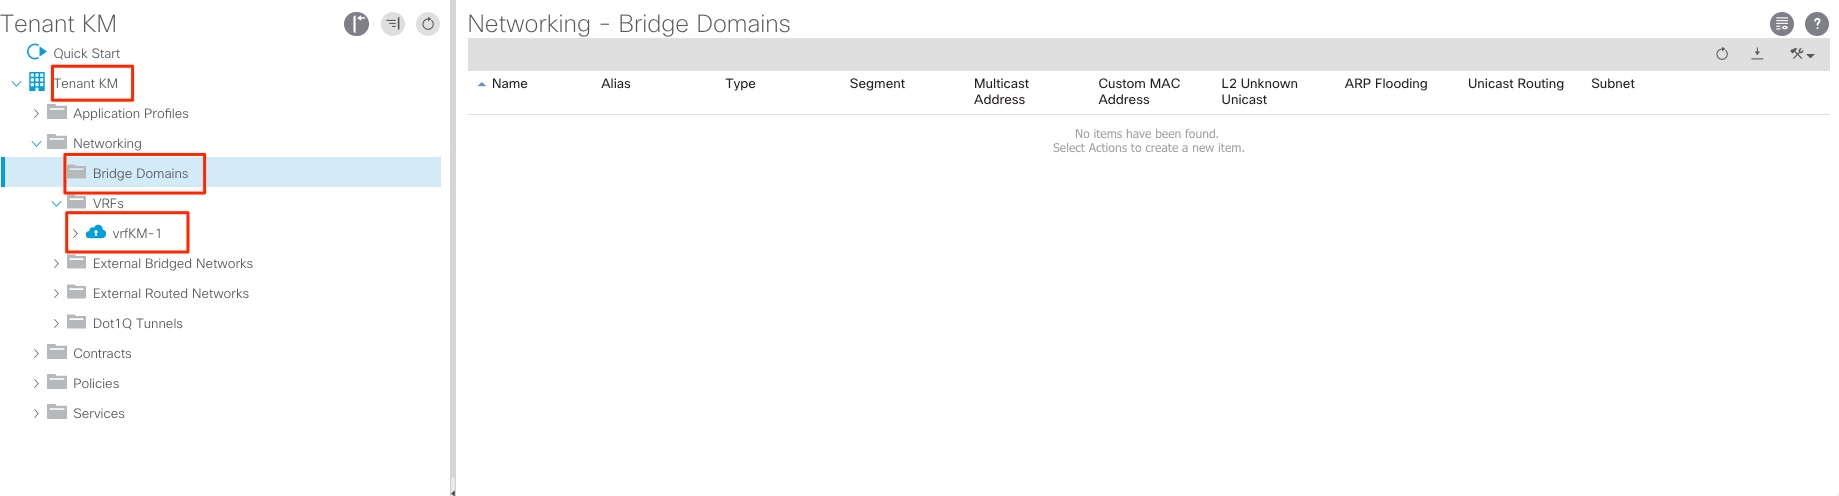
Task: Open the Actions tools dropdown menu
Action: (1801, 54)
